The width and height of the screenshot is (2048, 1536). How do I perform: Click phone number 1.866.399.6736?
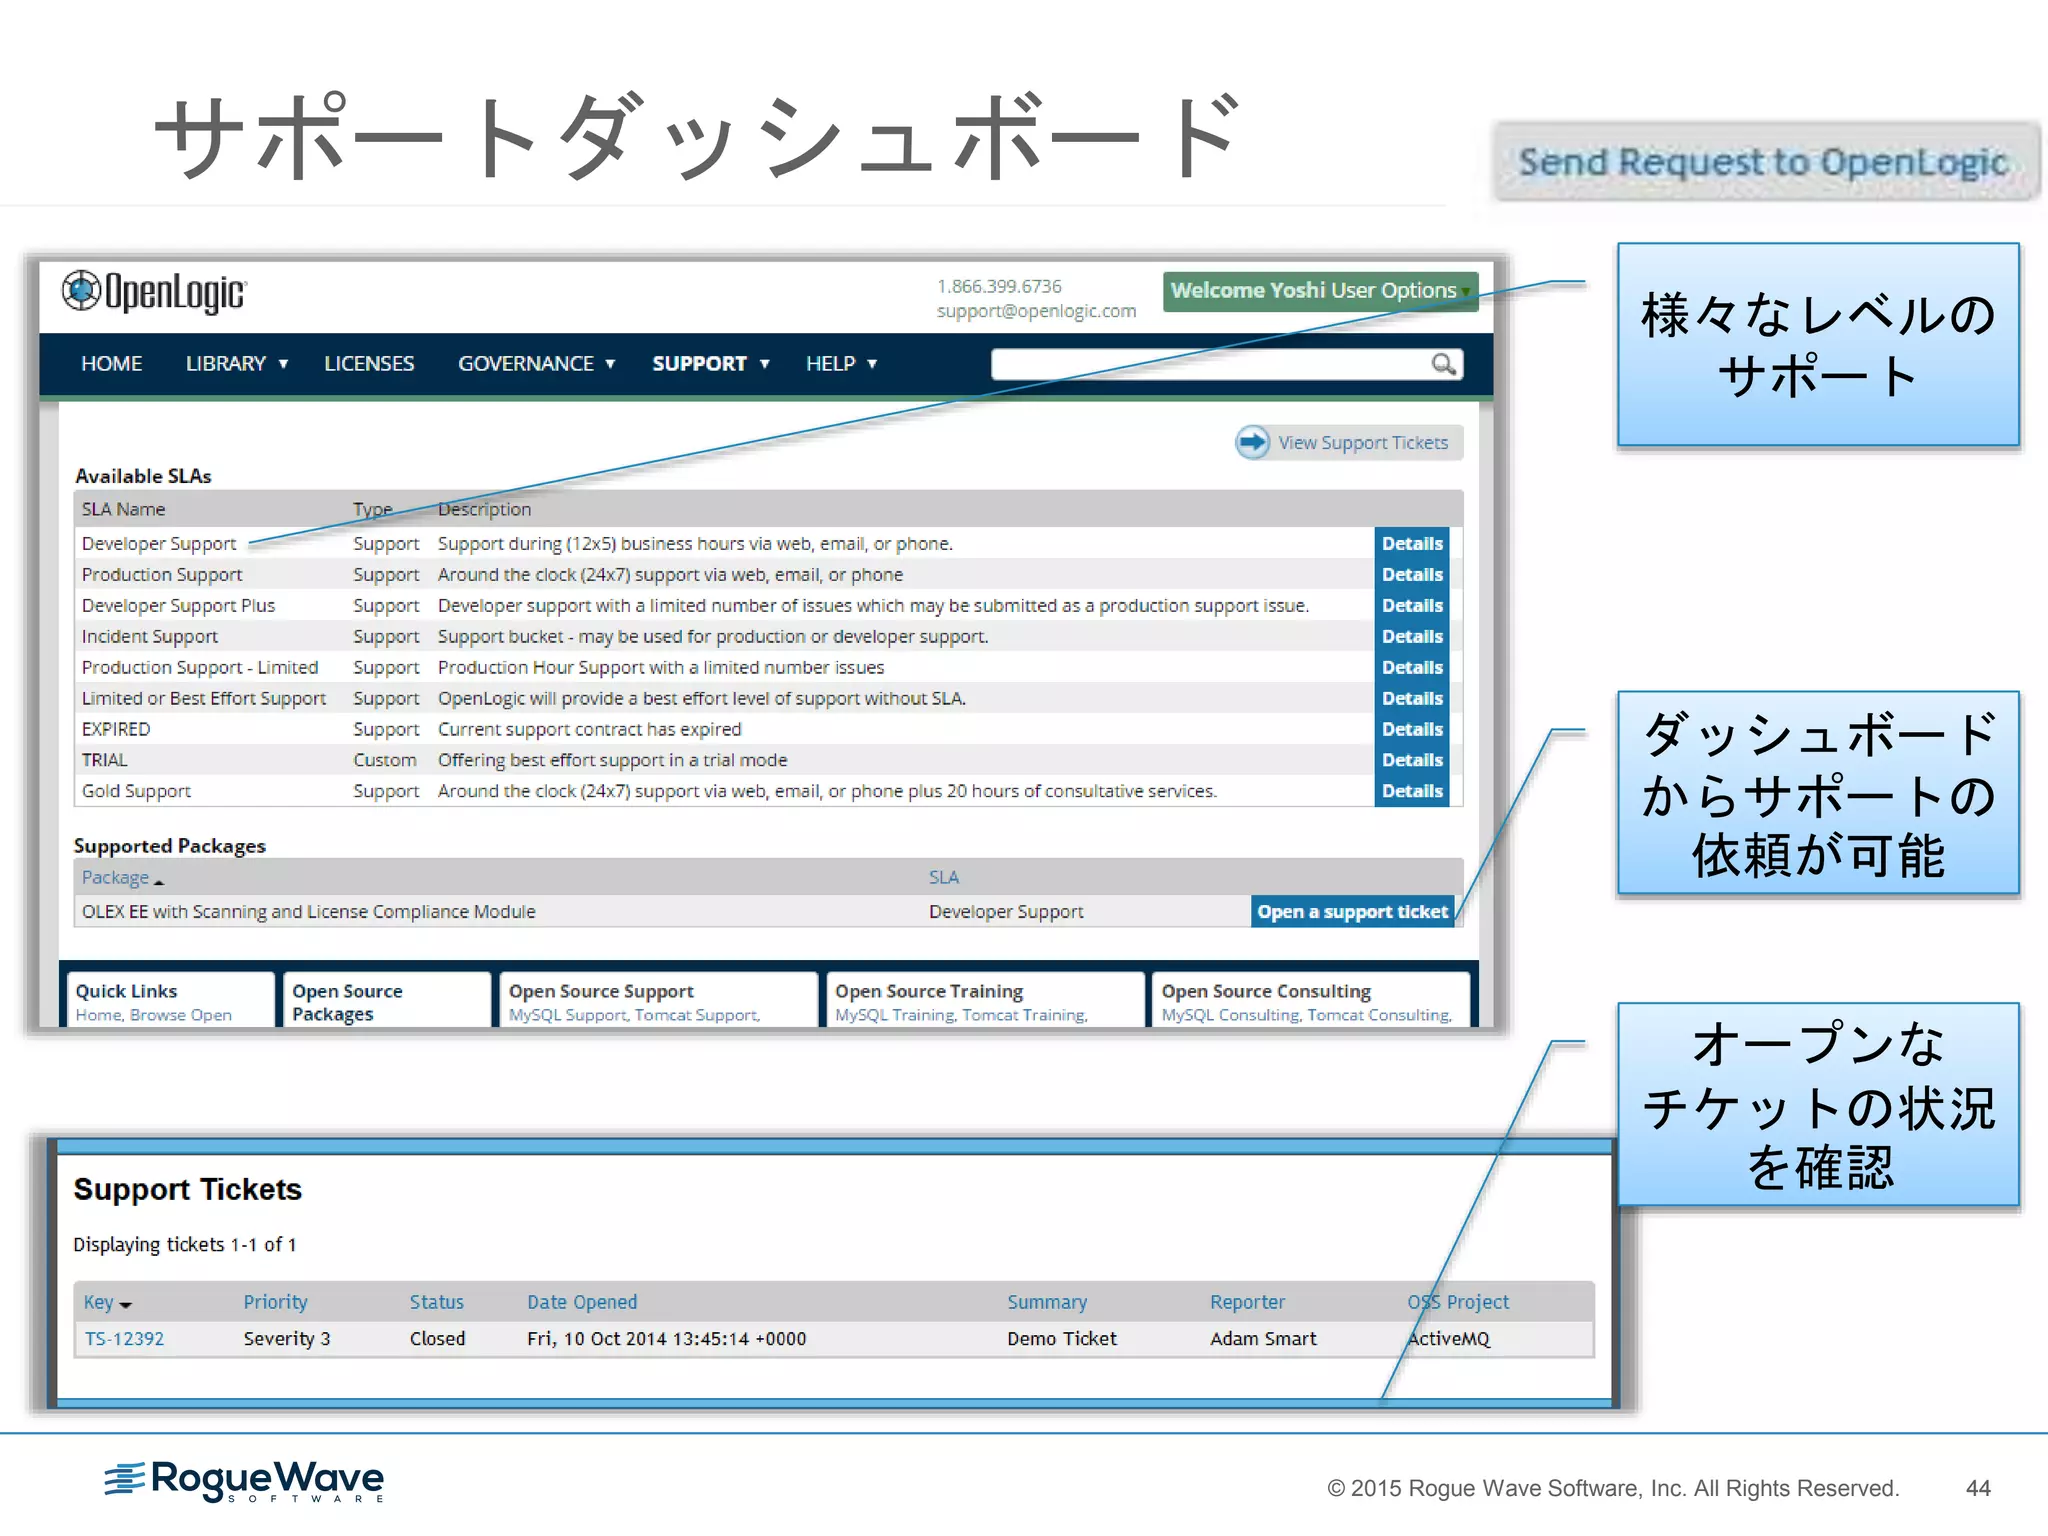999,287
